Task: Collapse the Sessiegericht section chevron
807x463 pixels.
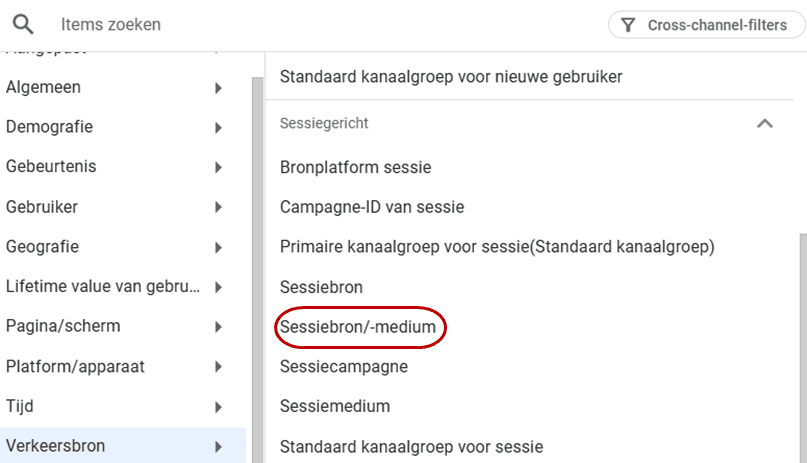Action: 765,123
